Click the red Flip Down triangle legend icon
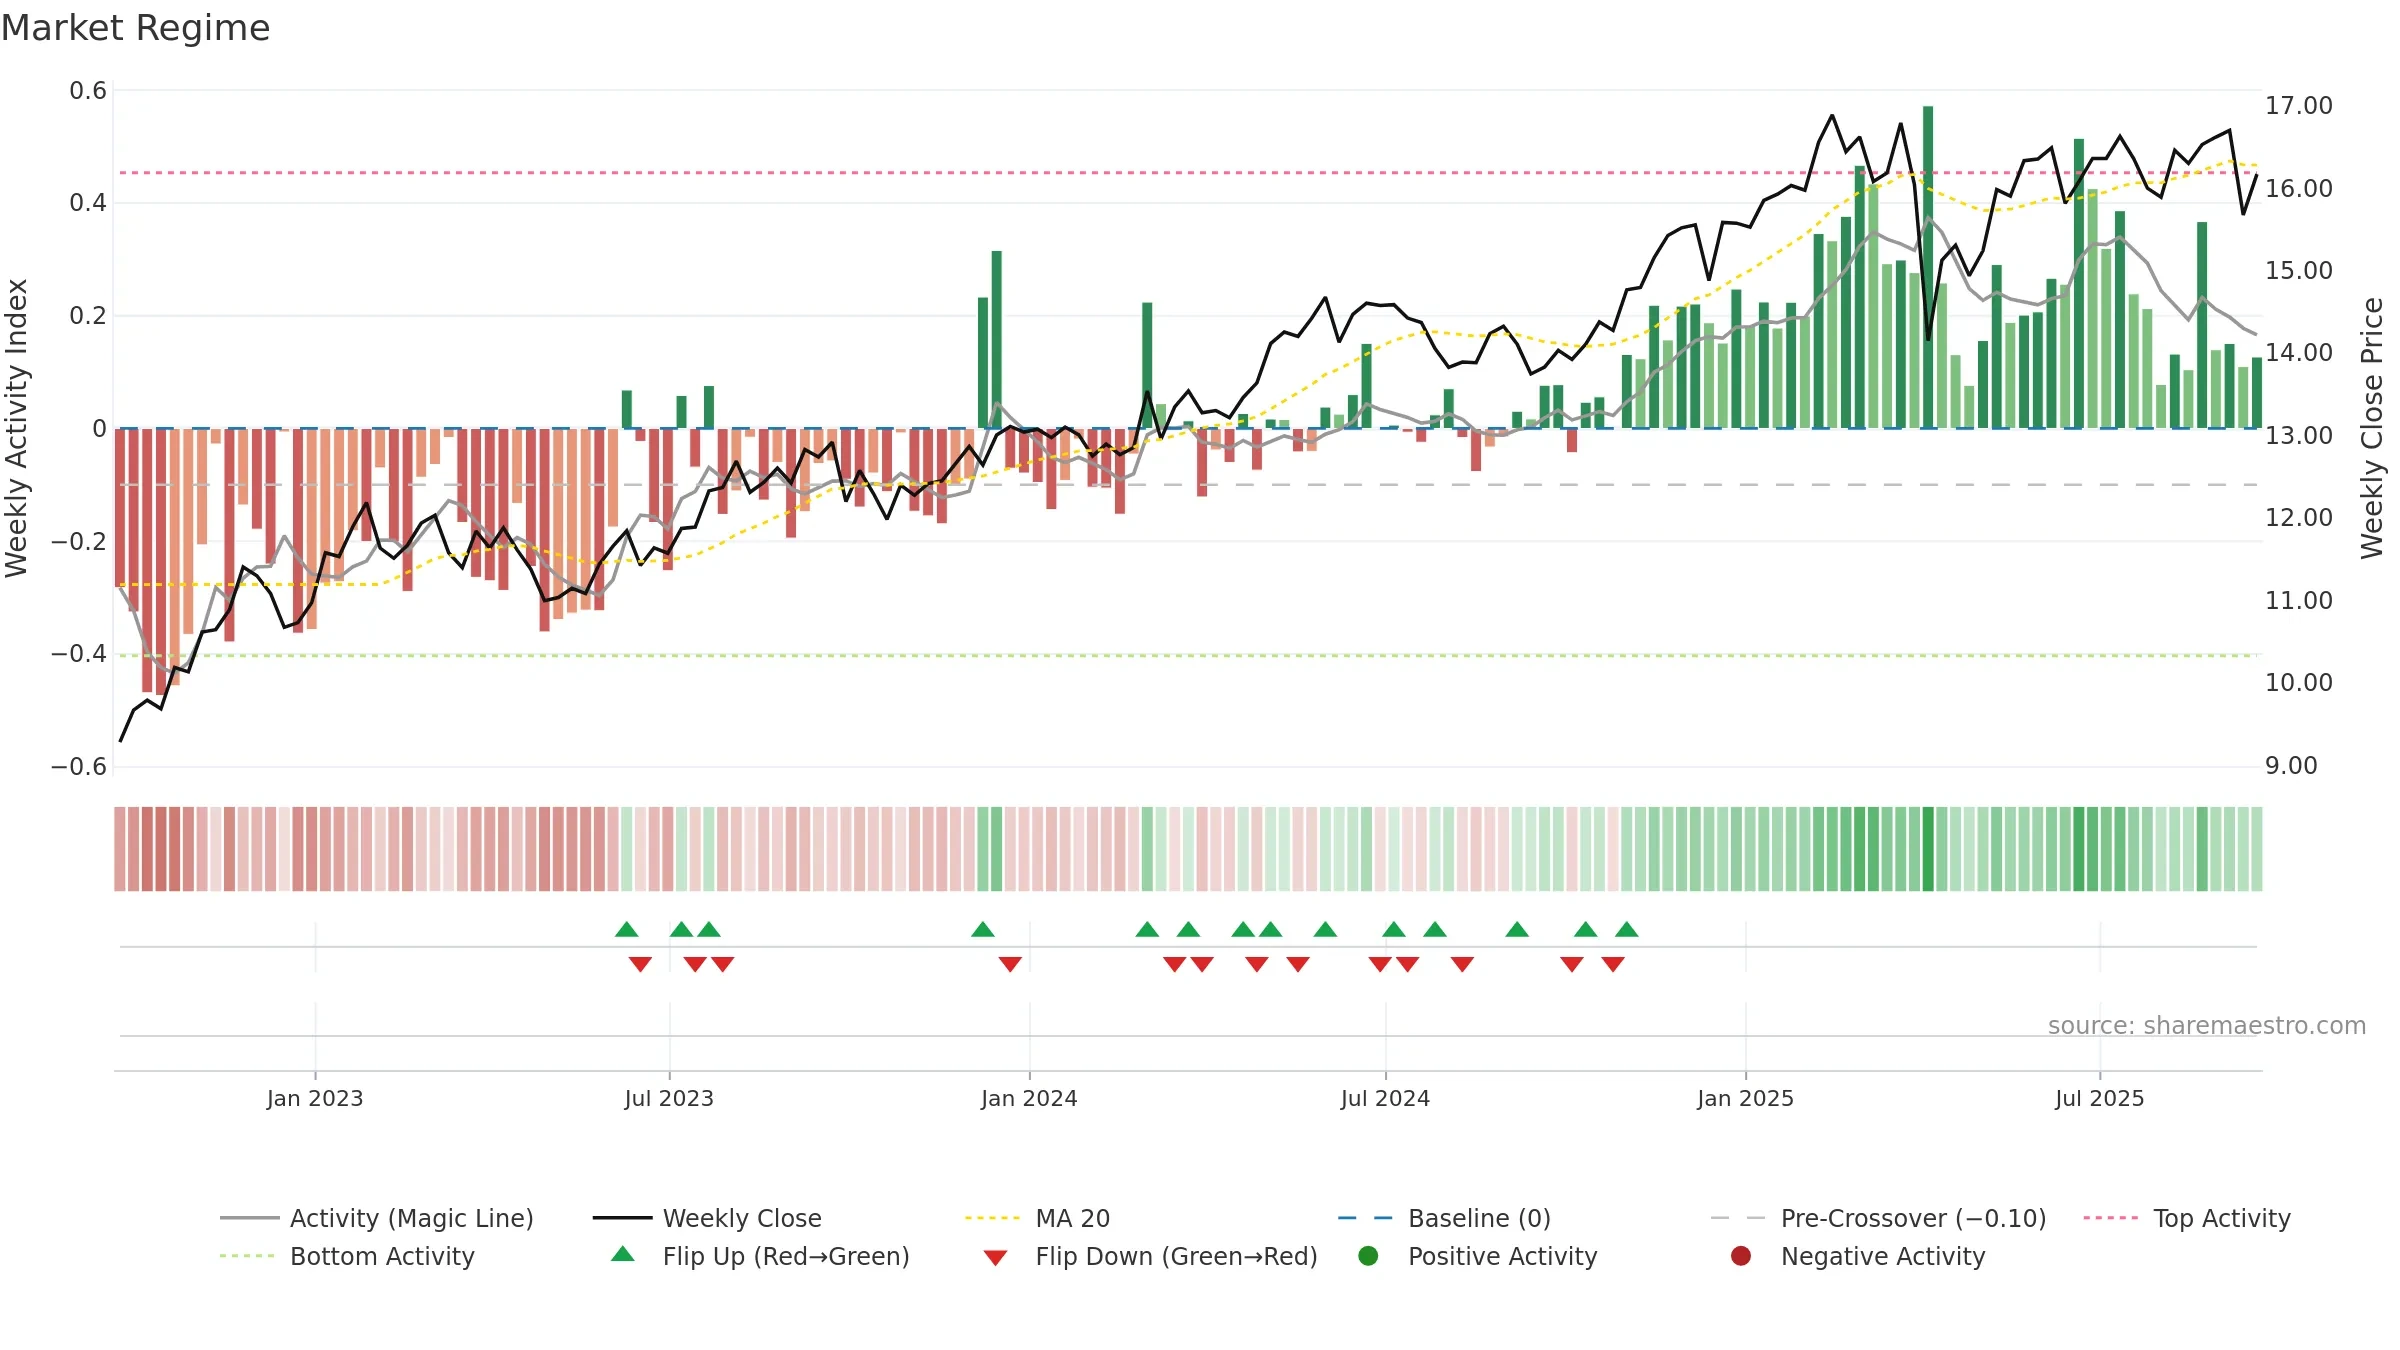 995,1258
